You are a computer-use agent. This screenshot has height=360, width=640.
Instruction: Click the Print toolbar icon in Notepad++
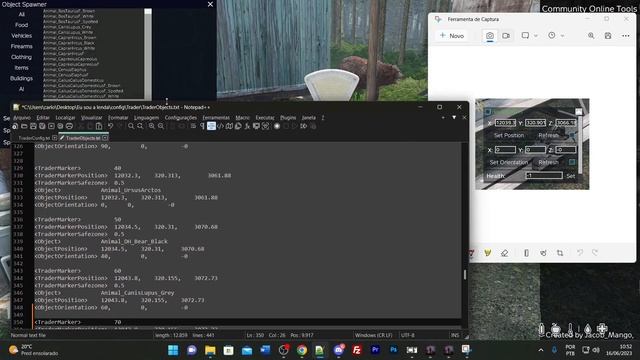69,126
